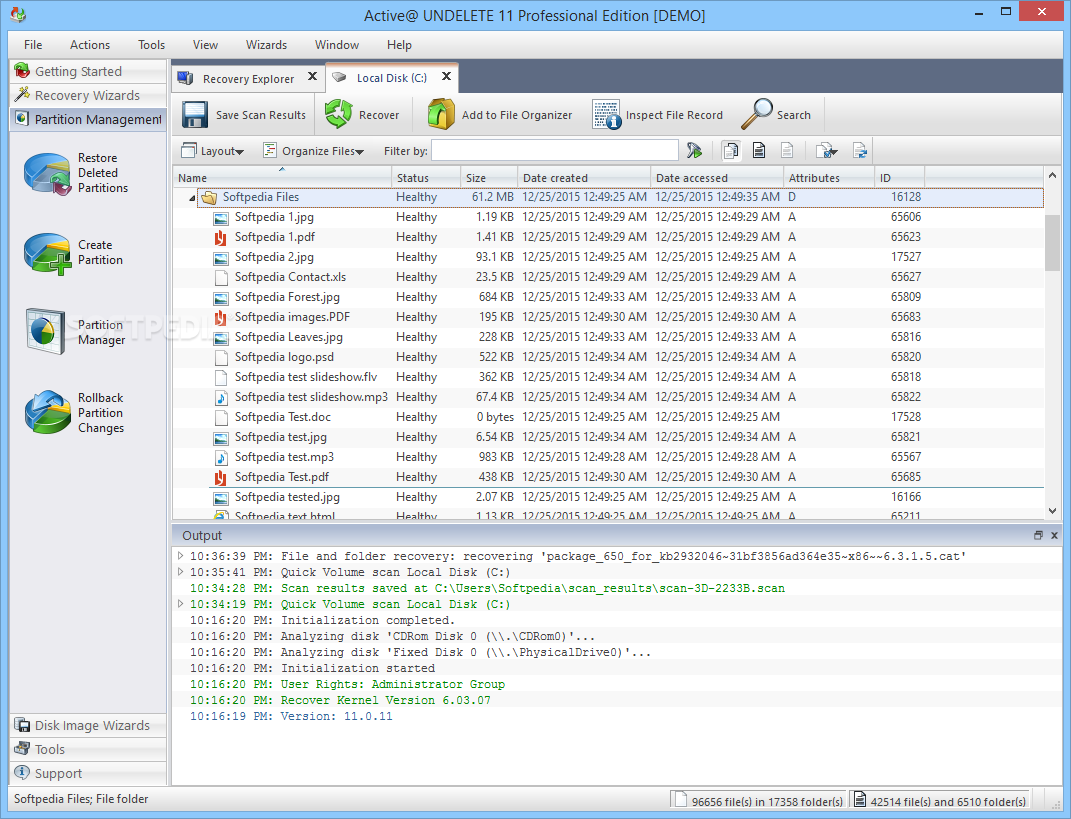
Task: Click the file list scroll up arrow
Action: [1052, 176]
